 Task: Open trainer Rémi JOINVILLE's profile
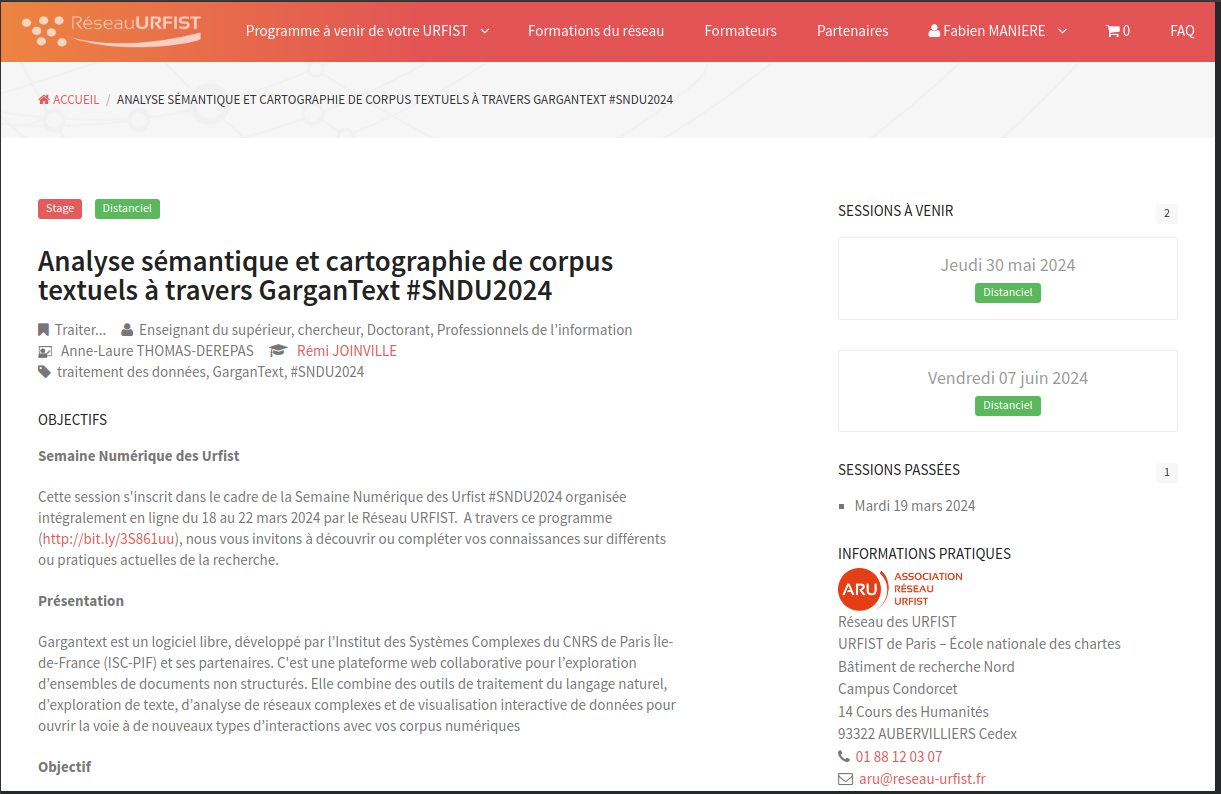(x=347, y=351)
